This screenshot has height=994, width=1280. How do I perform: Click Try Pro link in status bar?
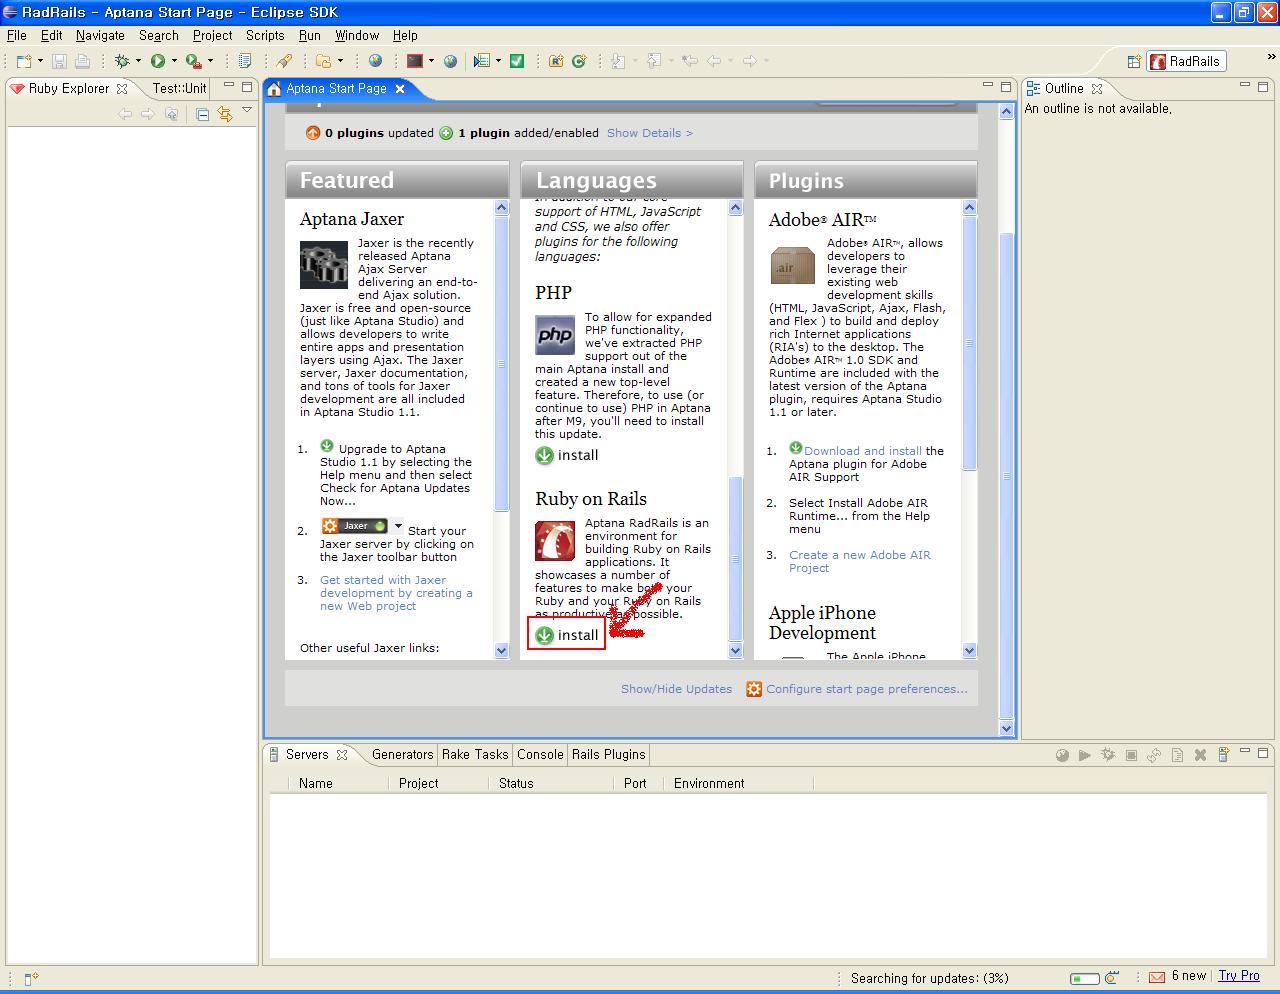pyautogui.click(x=1239, y=976)
